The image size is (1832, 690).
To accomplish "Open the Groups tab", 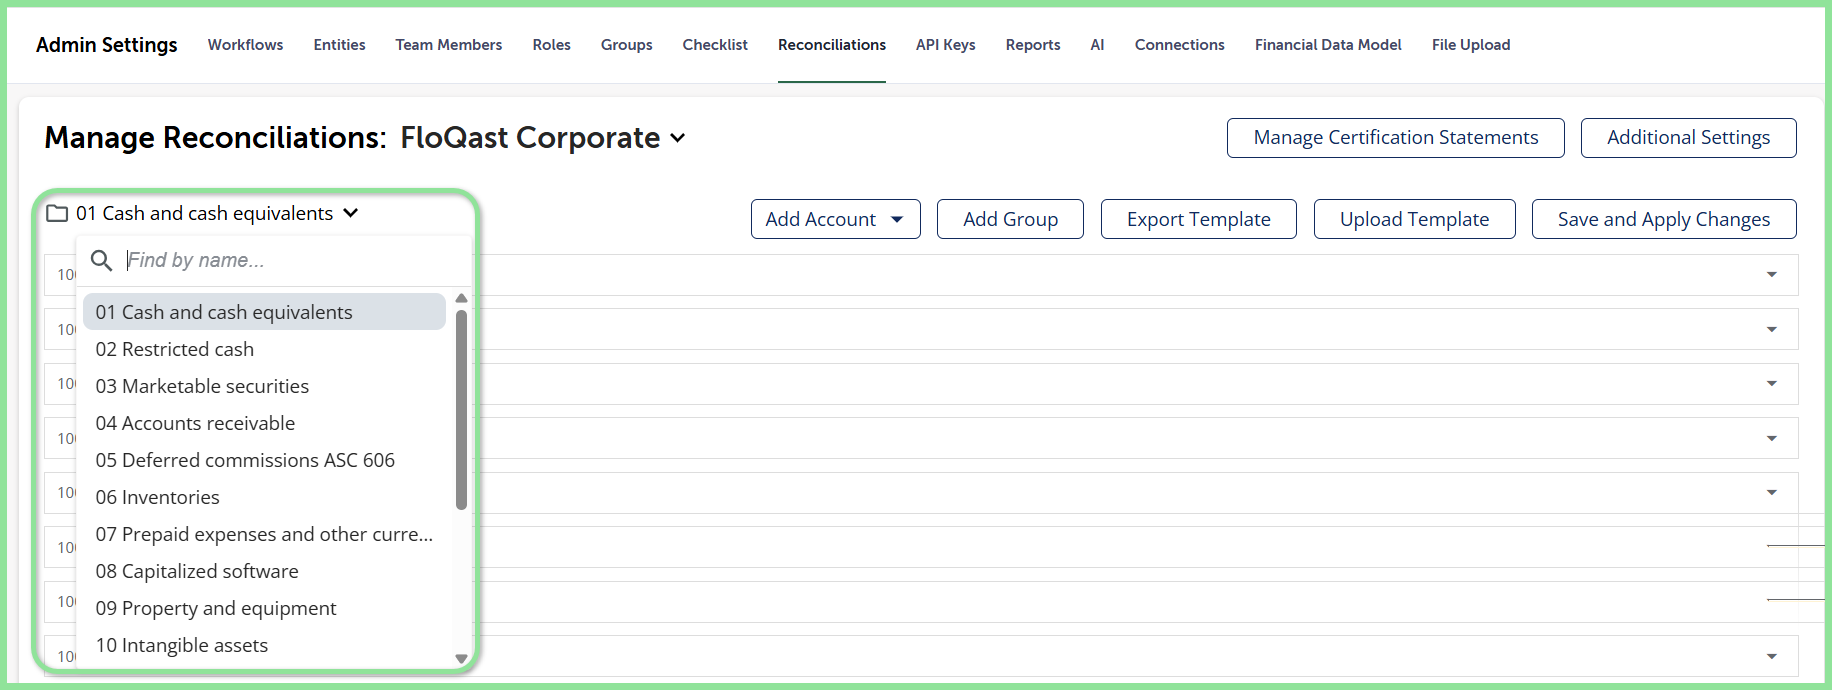I will click(626, 45).
